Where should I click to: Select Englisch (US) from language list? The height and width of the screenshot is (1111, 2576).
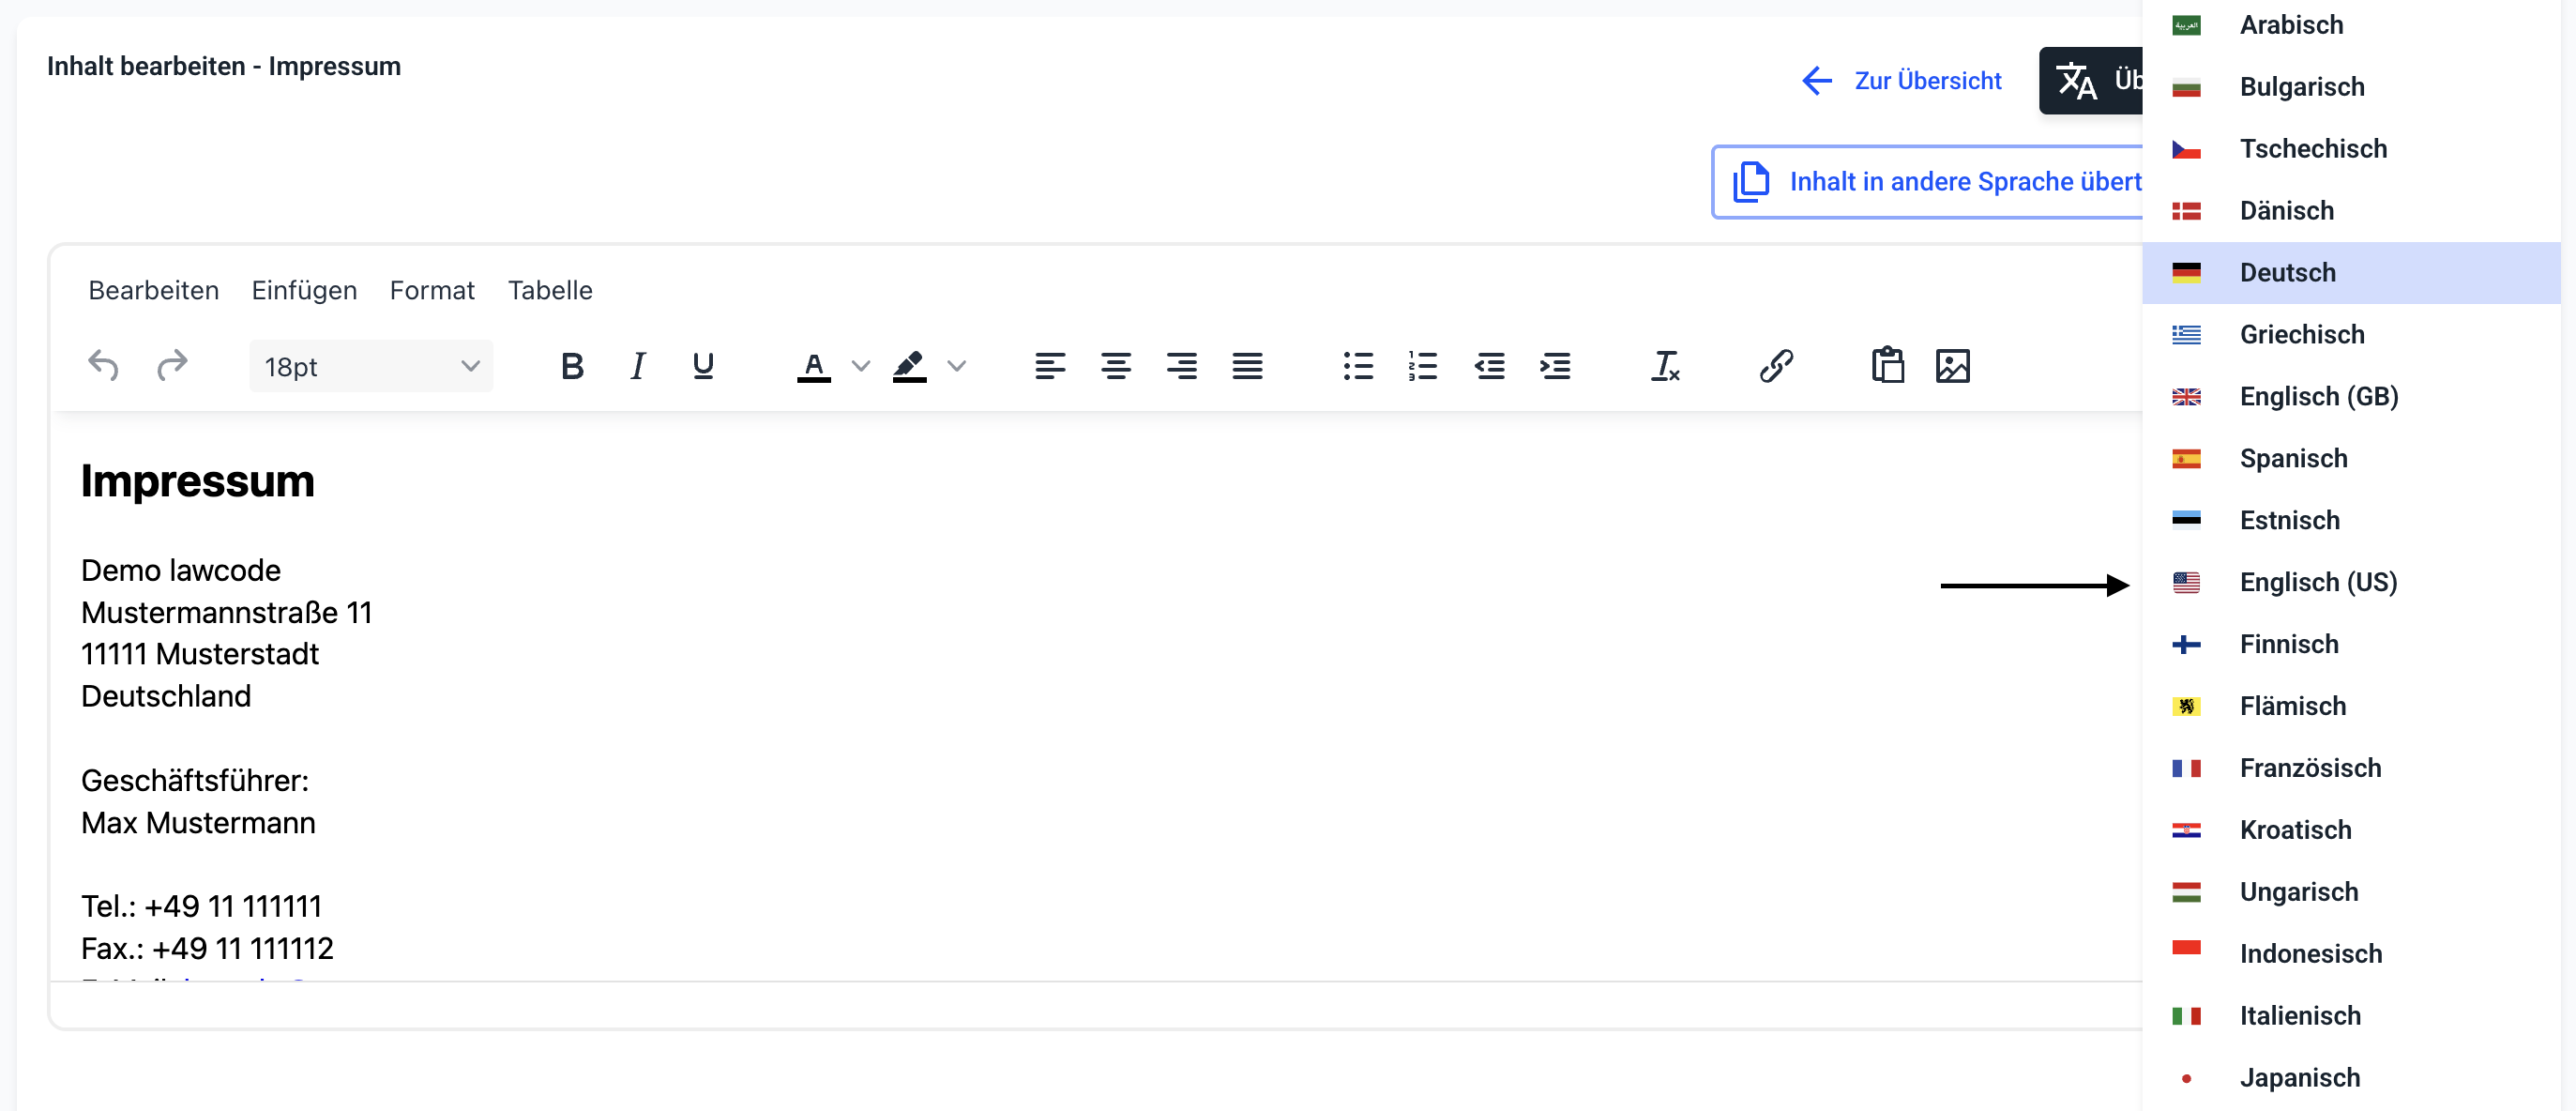tap(2317, 582)
